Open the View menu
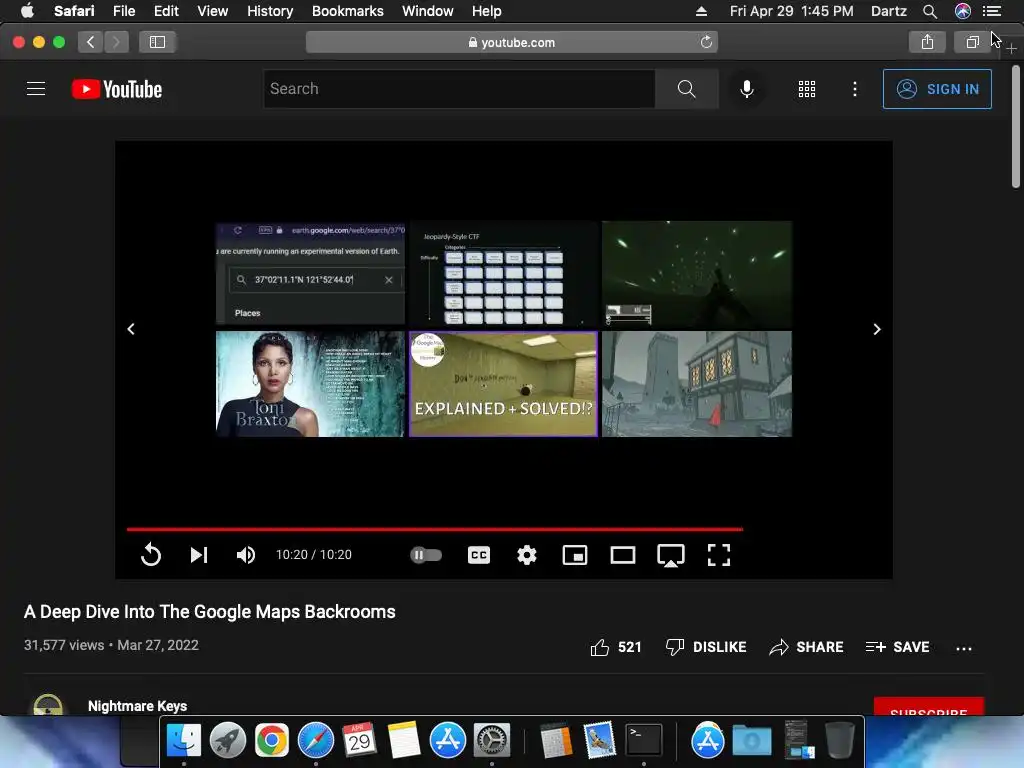The image size is (1024, 768). (x=212, y=11)
